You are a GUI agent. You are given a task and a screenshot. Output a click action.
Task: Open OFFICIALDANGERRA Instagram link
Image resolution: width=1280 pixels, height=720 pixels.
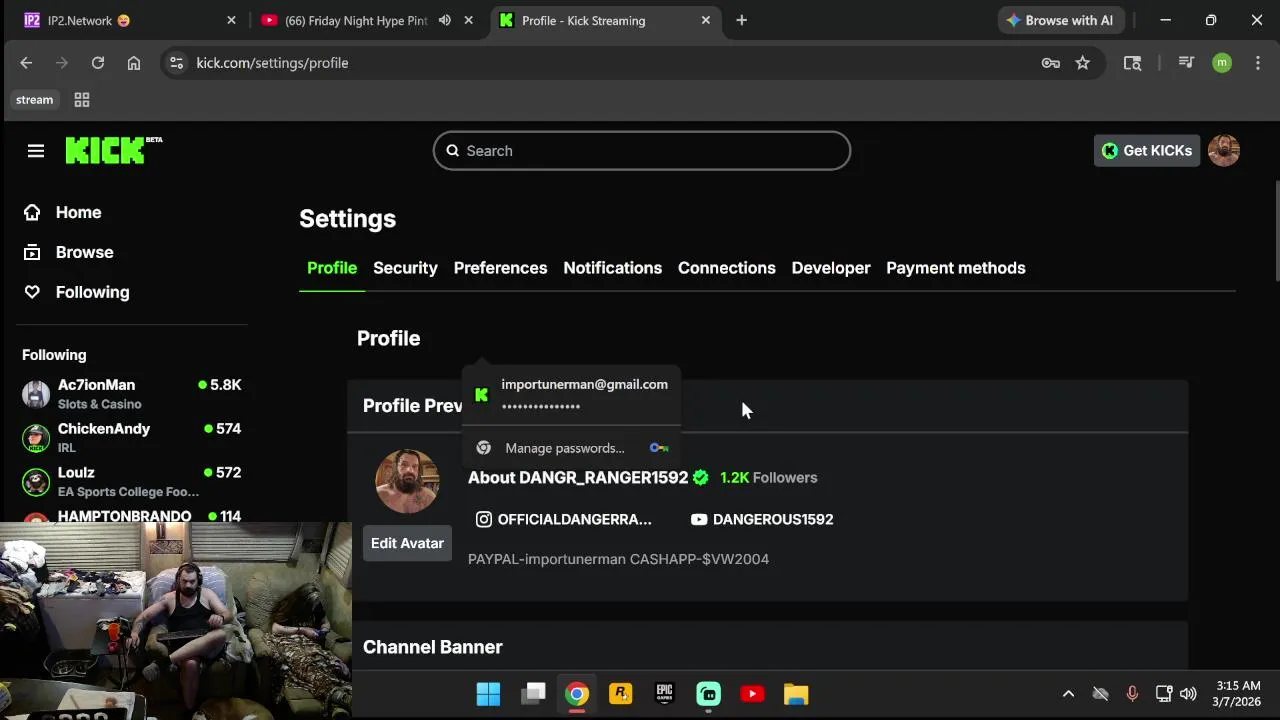pos(564,519)
